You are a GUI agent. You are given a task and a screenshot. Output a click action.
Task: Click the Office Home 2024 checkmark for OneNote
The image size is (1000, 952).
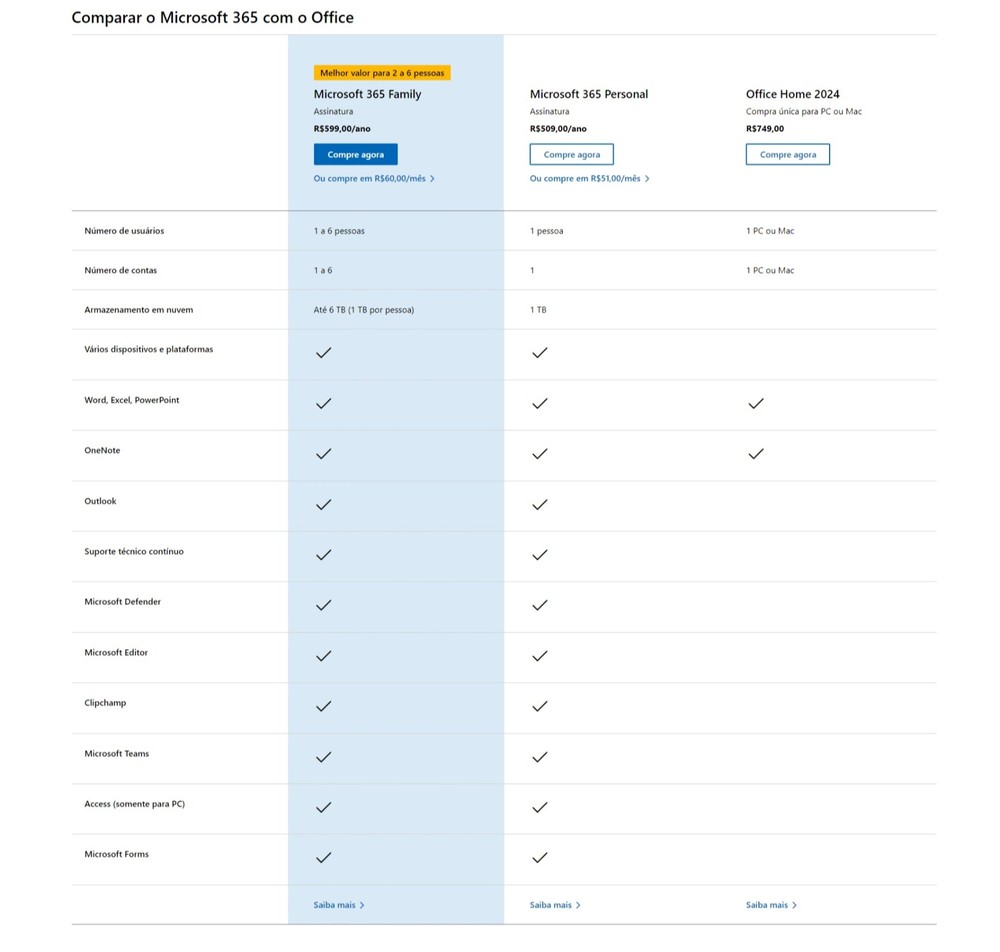756,454
